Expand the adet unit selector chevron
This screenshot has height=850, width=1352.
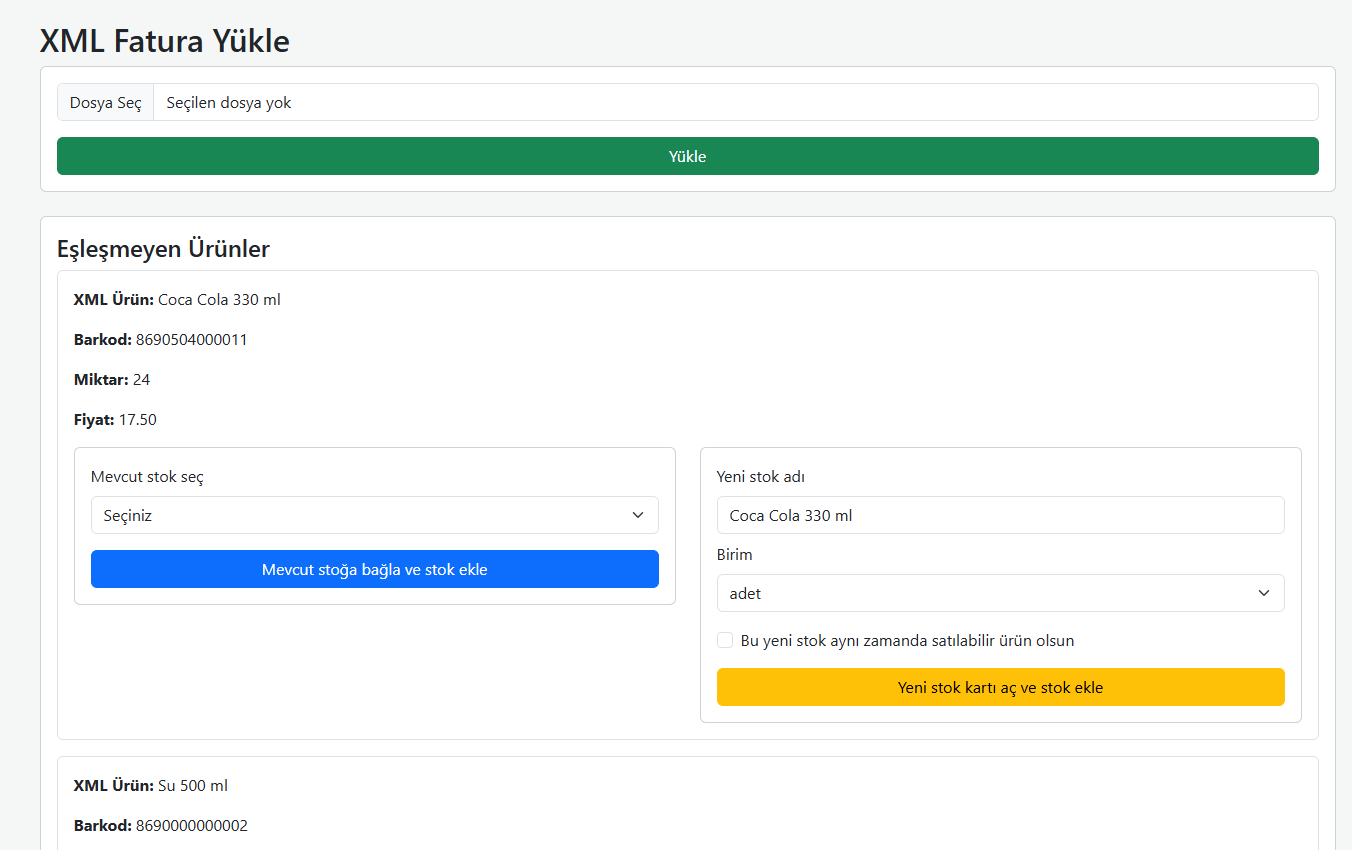[x=1262, y=592]
